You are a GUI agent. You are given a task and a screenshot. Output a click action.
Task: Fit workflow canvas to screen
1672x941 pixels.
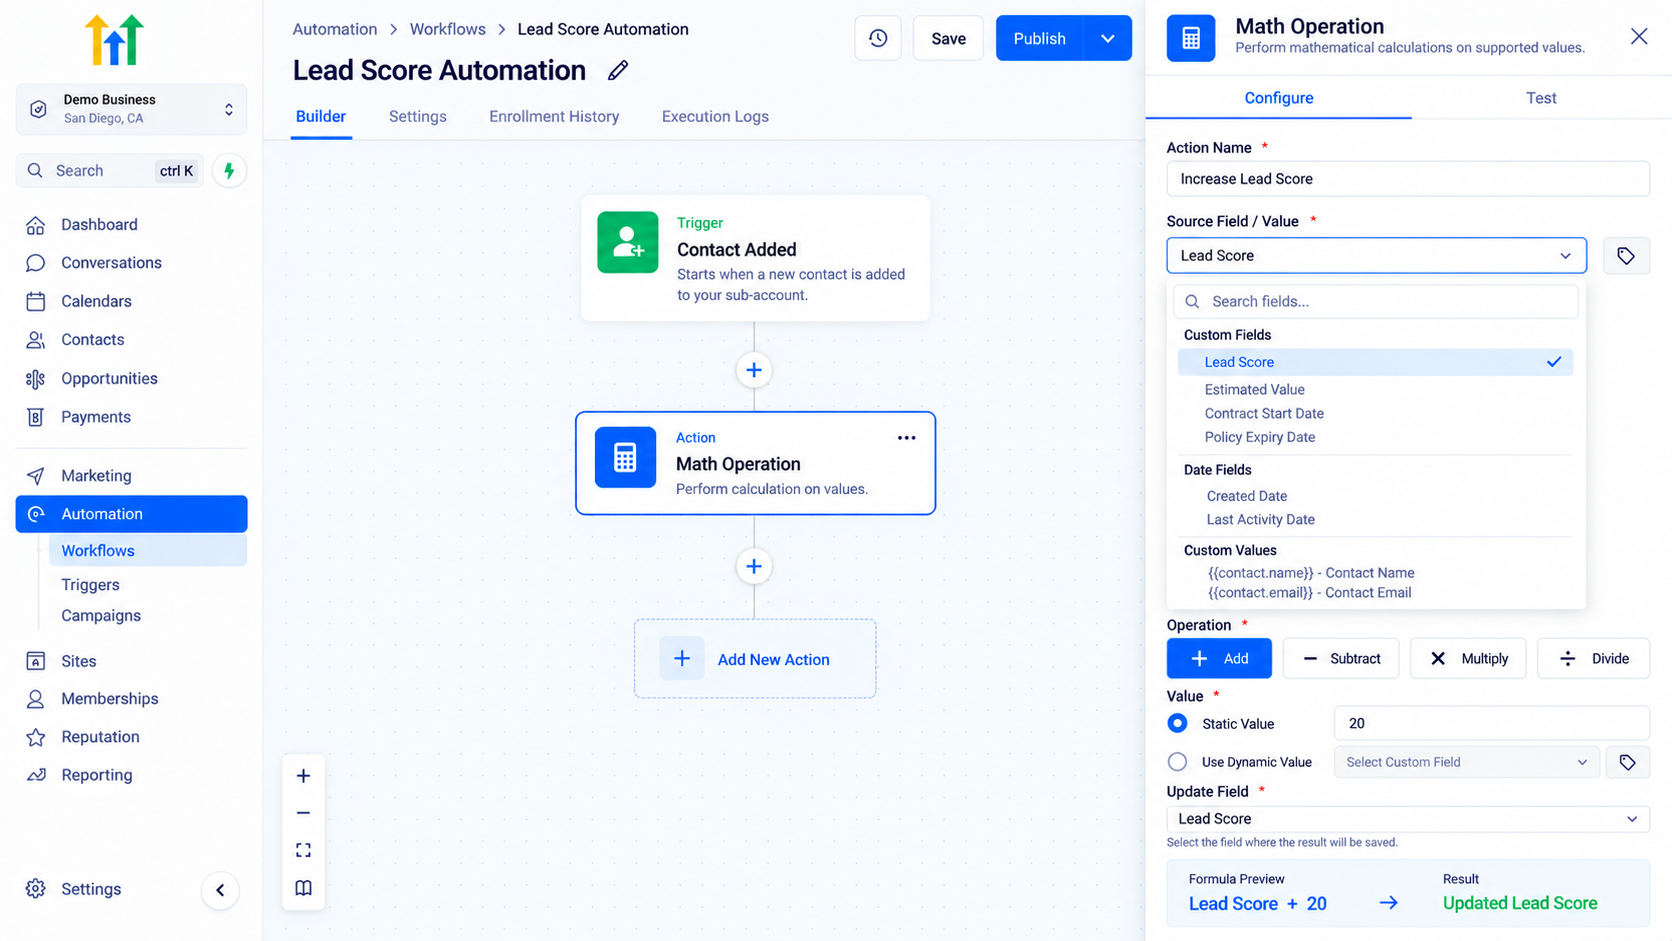[303, 850]
